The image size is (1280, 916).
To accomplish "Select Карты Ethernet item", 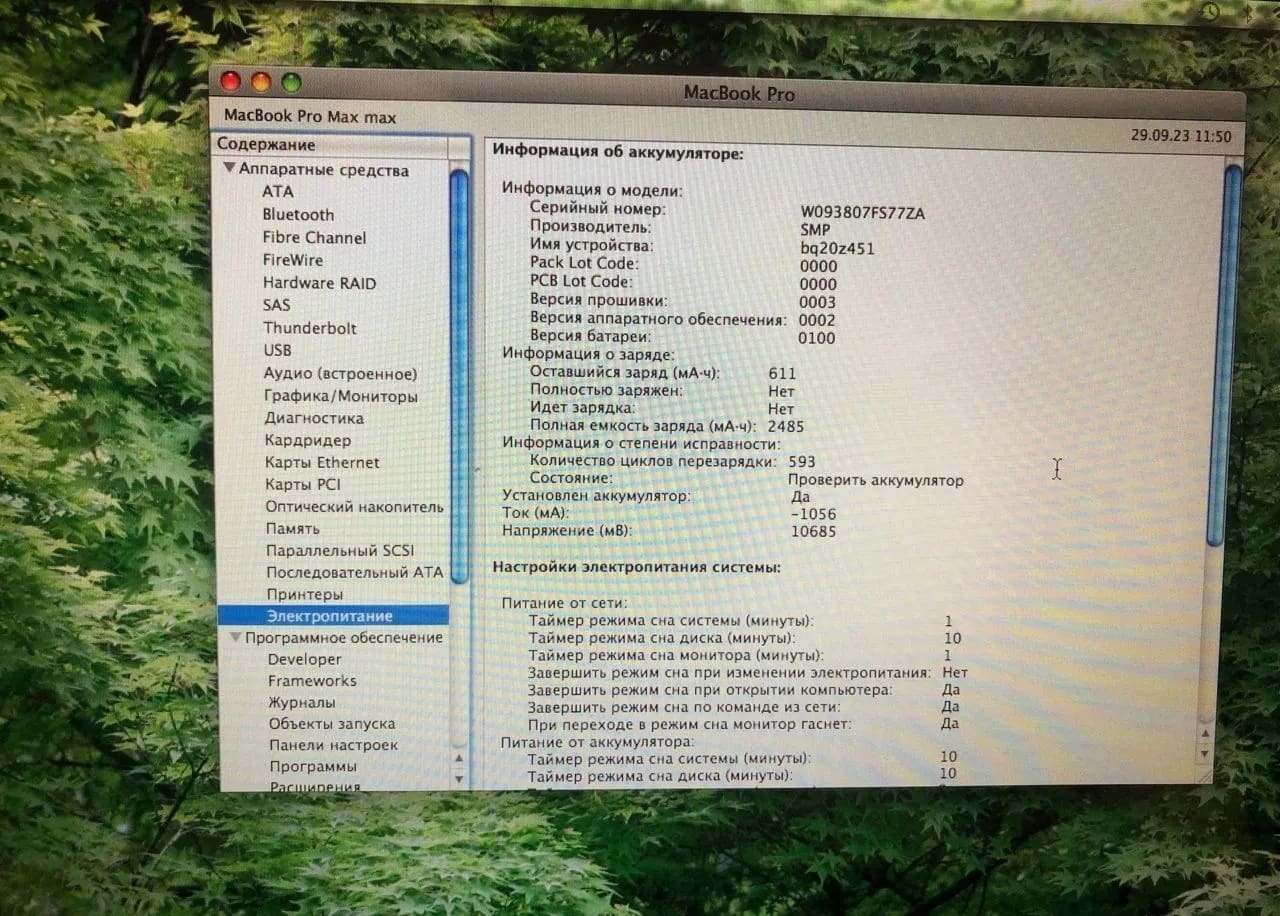I will pos(322,462).
